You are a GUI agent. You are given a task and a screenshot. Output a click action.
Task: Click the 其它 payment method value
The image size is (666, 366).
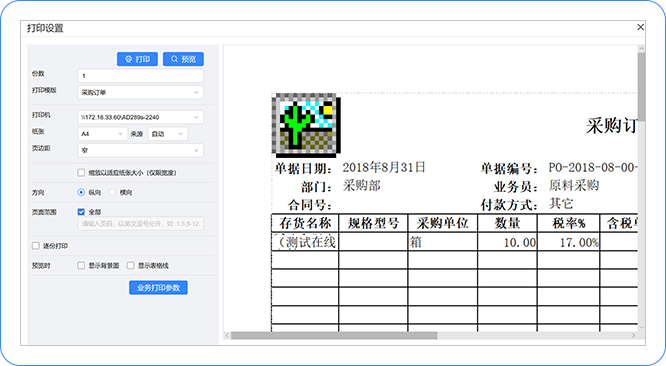click(561, 204)
